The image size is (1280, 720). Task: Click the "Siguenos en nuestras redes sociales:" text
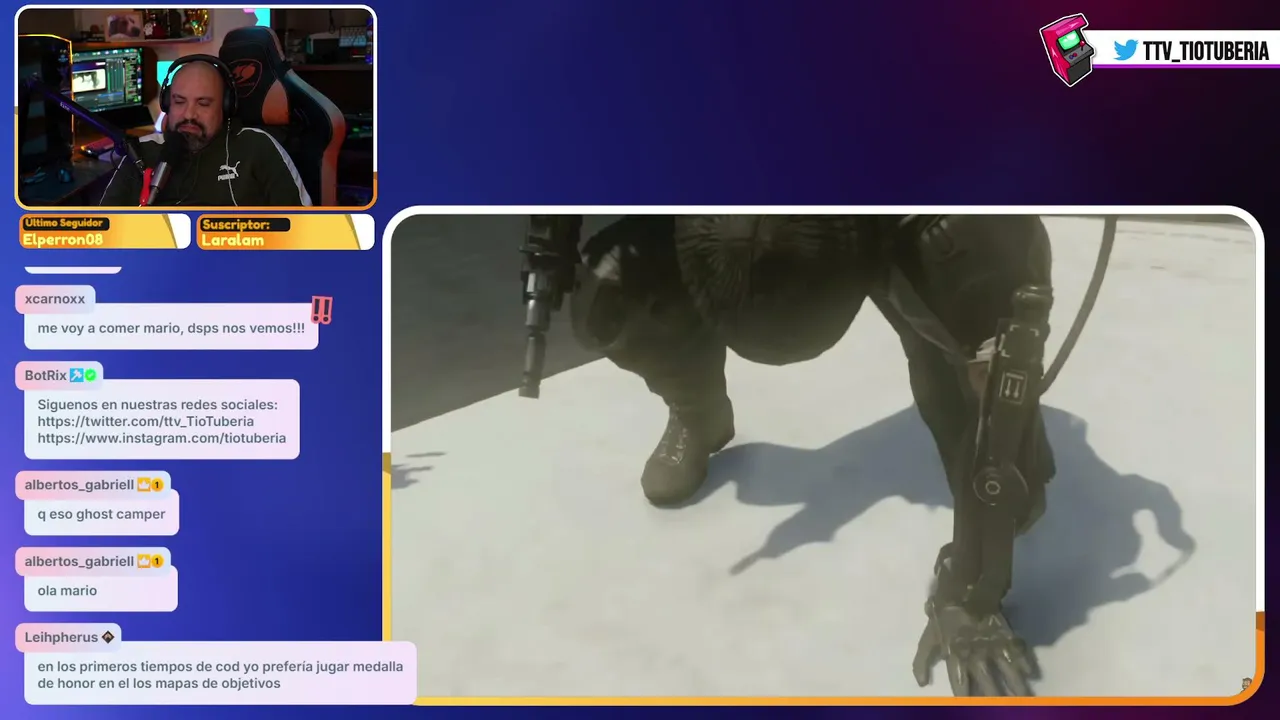coord(158,405)
